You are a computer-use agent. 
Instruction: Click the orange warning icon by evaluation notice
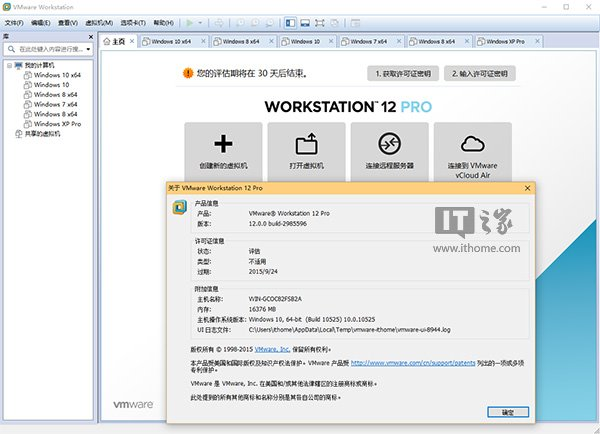188,73
